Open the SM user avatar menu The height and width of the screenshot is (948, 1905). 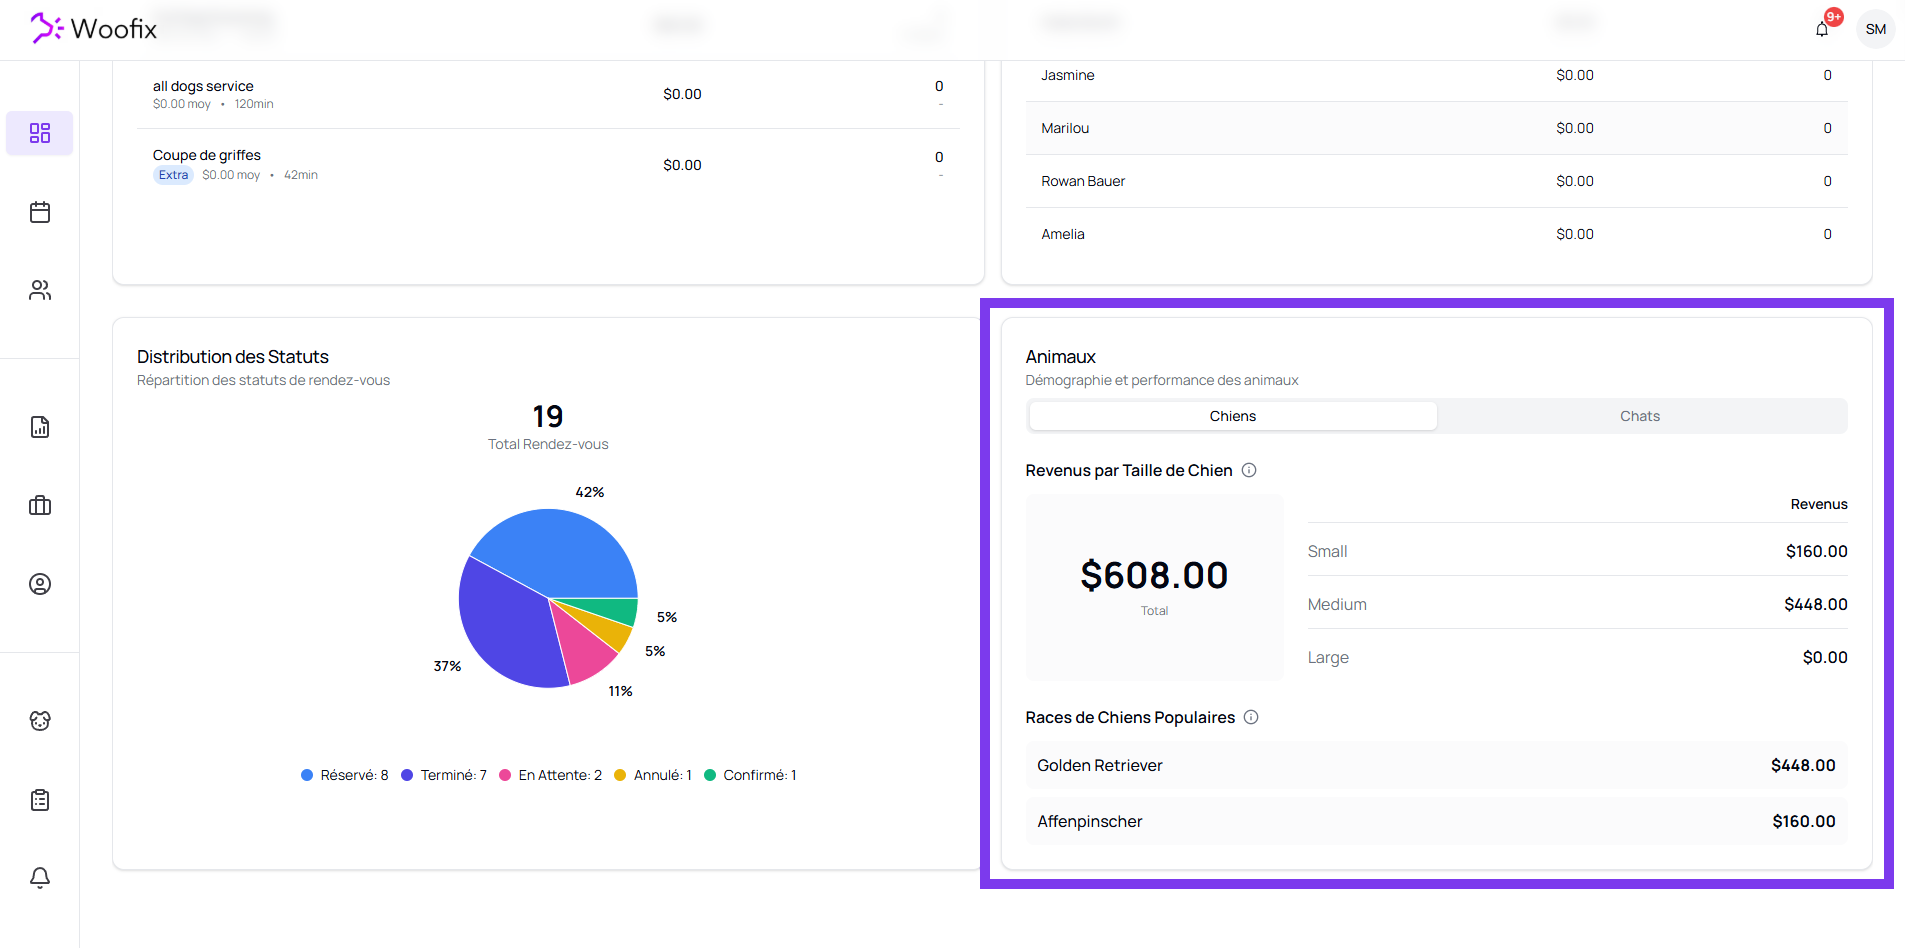point(1875,29)
